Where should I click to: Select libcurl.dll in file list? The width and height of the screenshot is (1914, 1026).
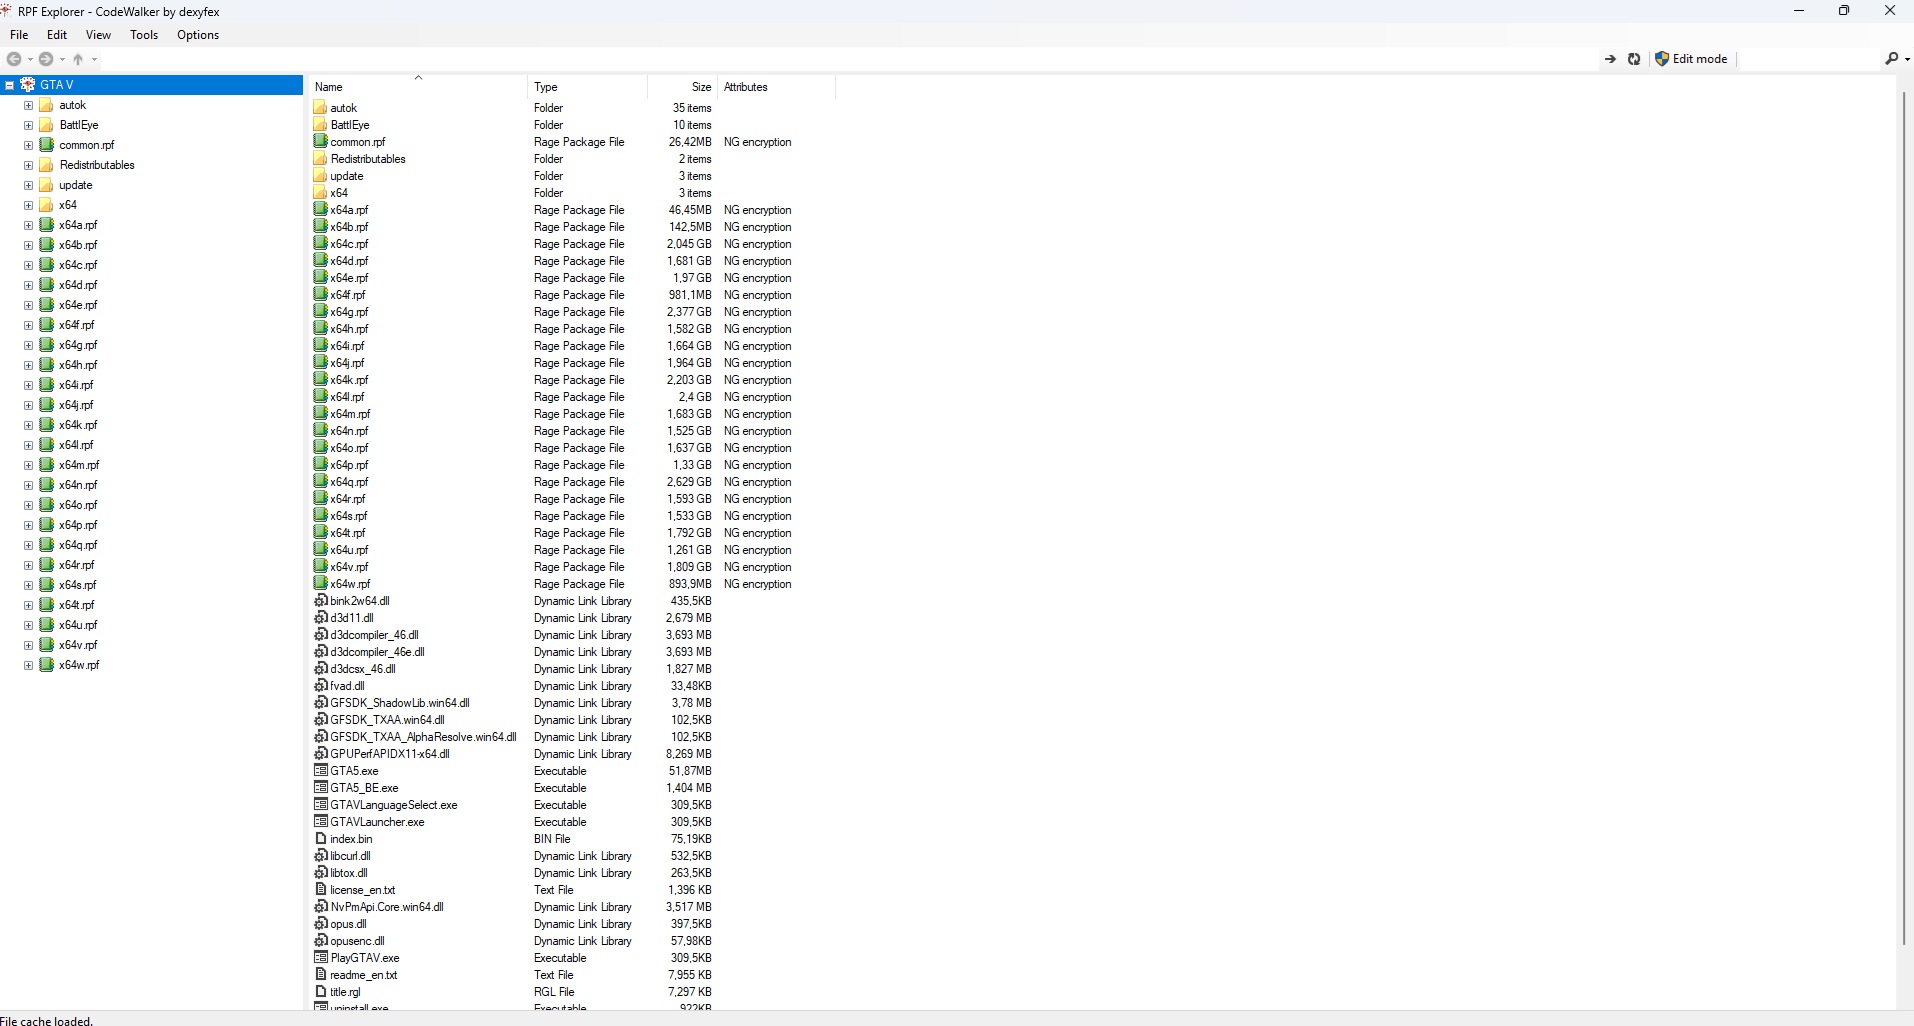(350, 855)
